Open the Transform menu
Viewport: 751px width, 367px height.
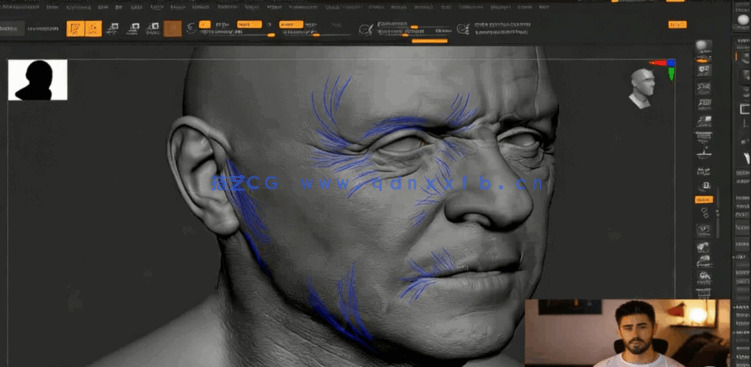470,7
